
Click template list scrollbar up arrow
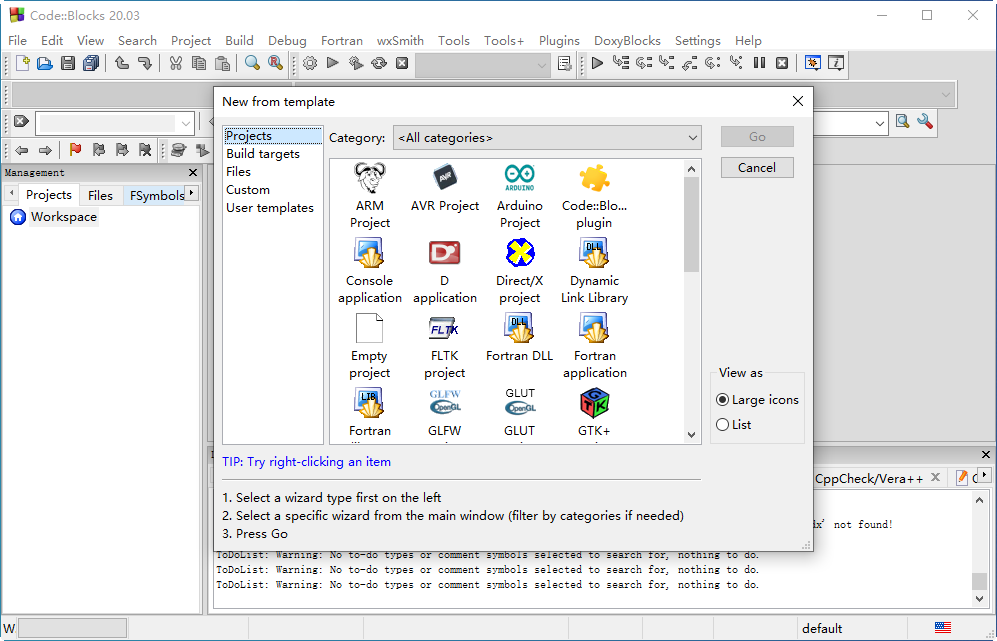(691, 169)
